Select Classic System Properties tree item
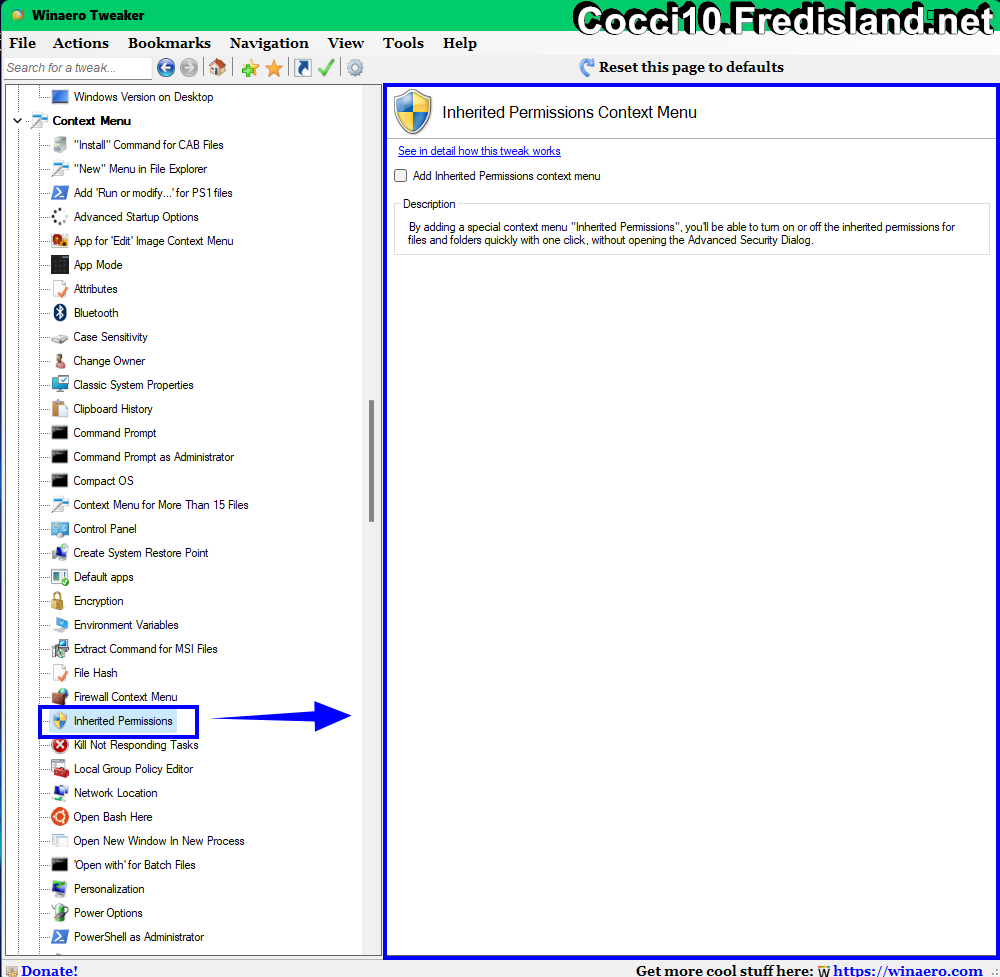This screenshot has height=977, width=1000. pyautogui.click(x=133, y=385)
